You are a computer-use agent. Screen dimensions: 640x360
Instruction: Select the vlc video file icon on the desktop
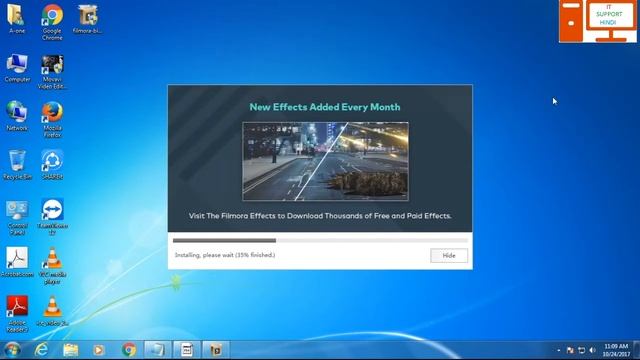(52, 311)
